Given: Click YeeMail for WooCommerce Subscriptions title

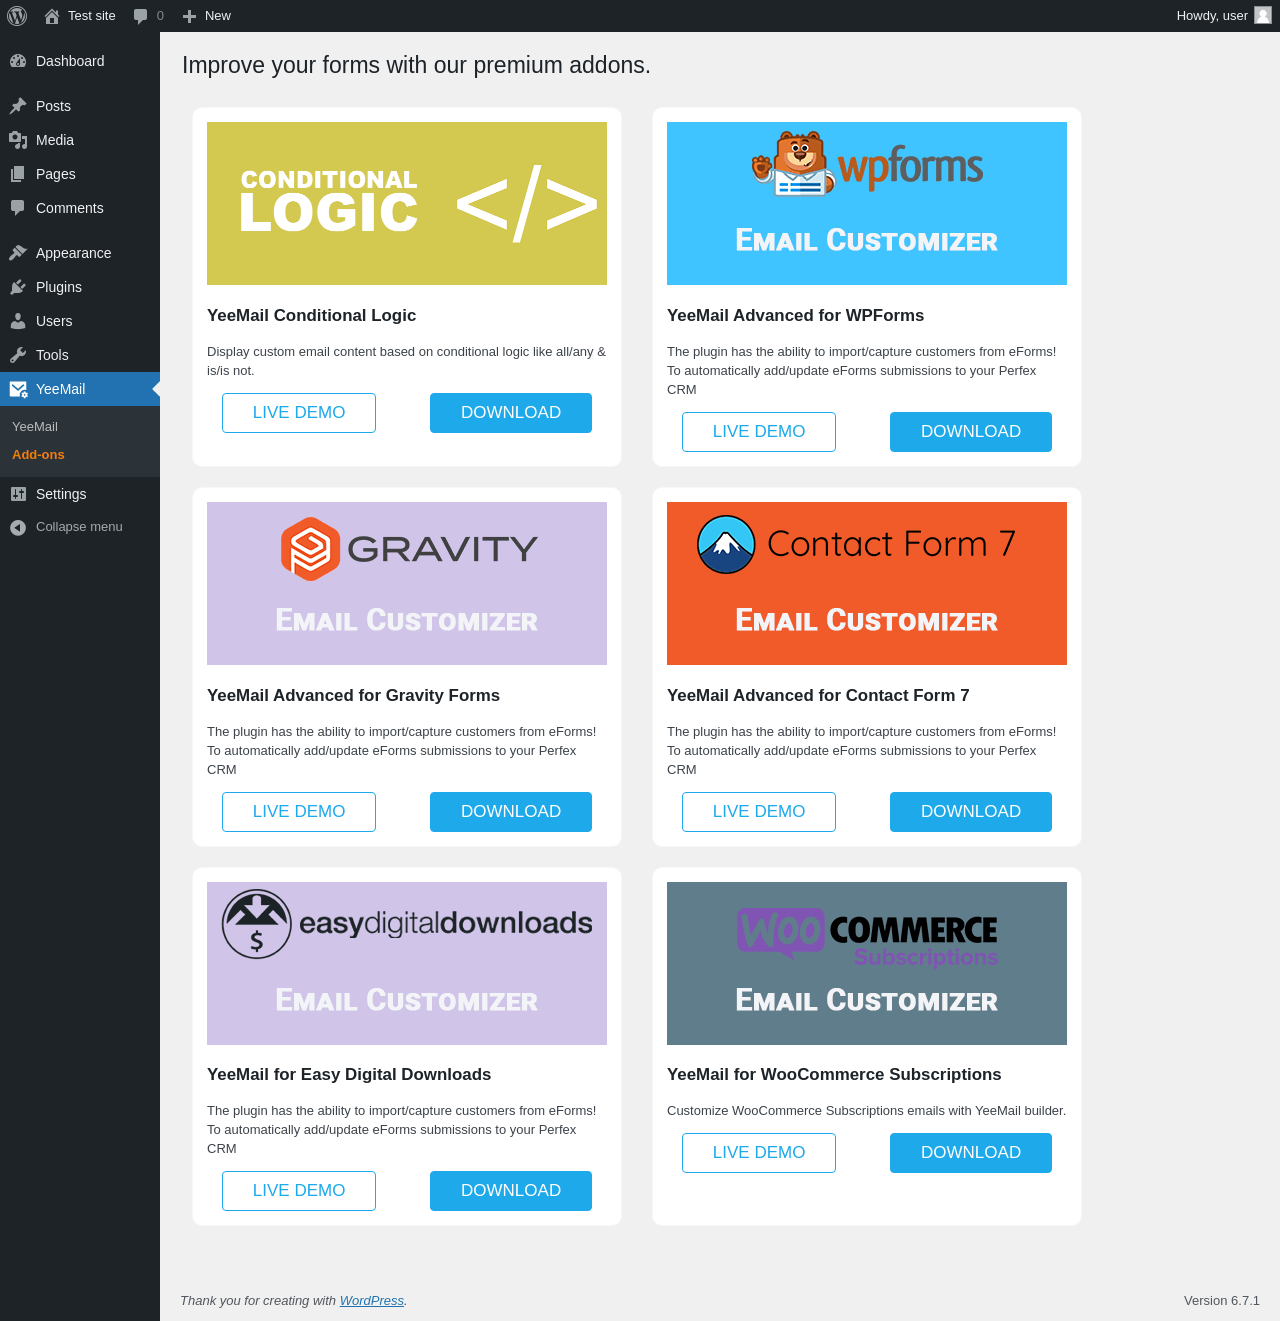Looking at the screenshot, I should click(x=834, y=1075).
